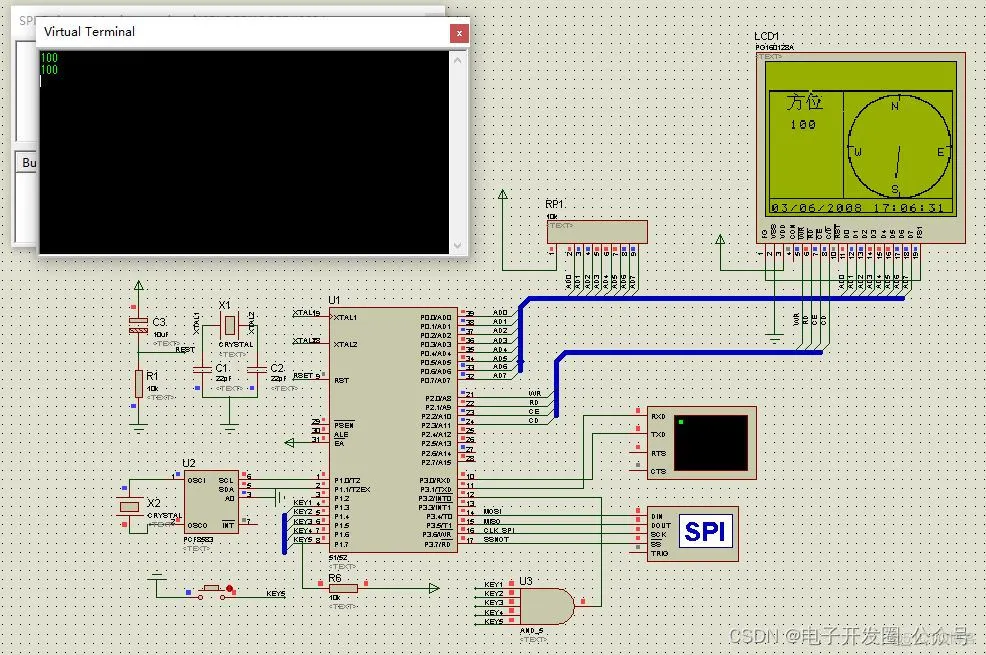Click the Virtual Terminal scrollbar up arrow
The width and height of the screenshot is (986, 655).
coord(457,60)
